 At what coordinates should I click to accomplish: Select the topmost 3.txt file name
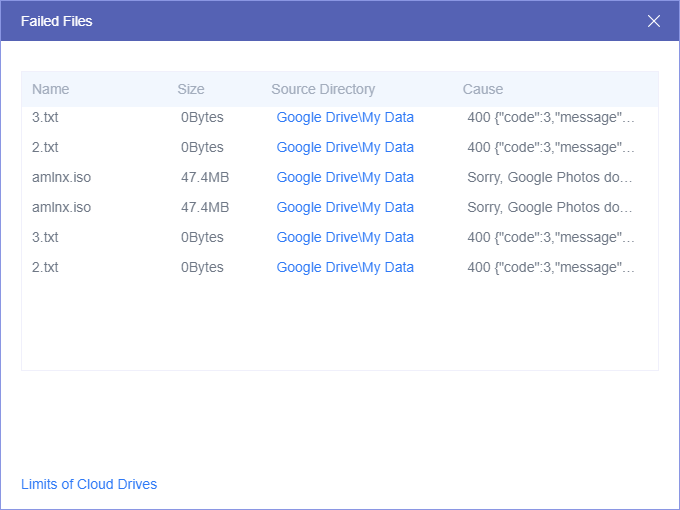coord(45,117)
